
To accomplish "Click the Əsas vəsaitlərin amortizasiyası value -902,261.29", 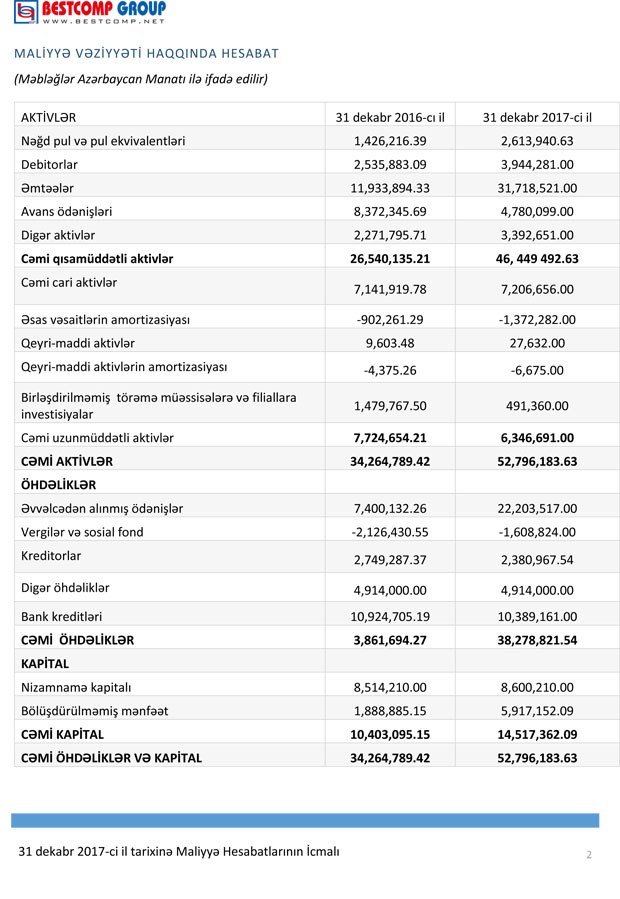I will (x=390, y=320).
